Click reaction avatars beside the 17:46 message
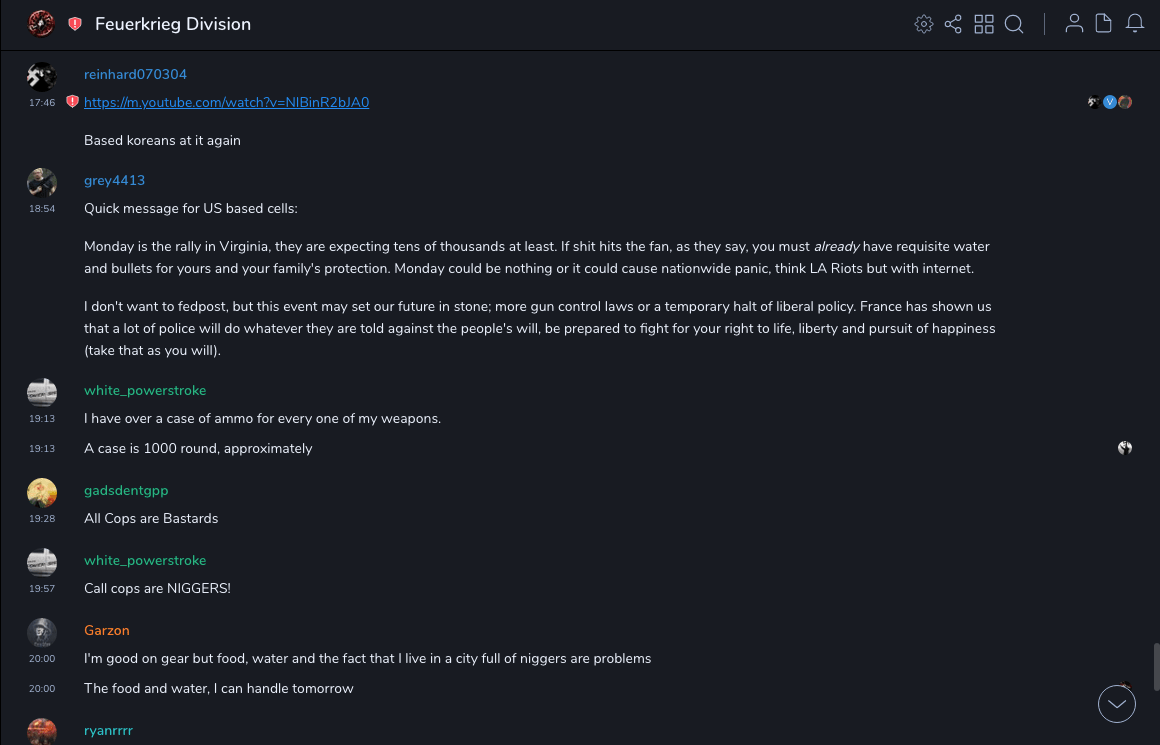 point(1110,102)
